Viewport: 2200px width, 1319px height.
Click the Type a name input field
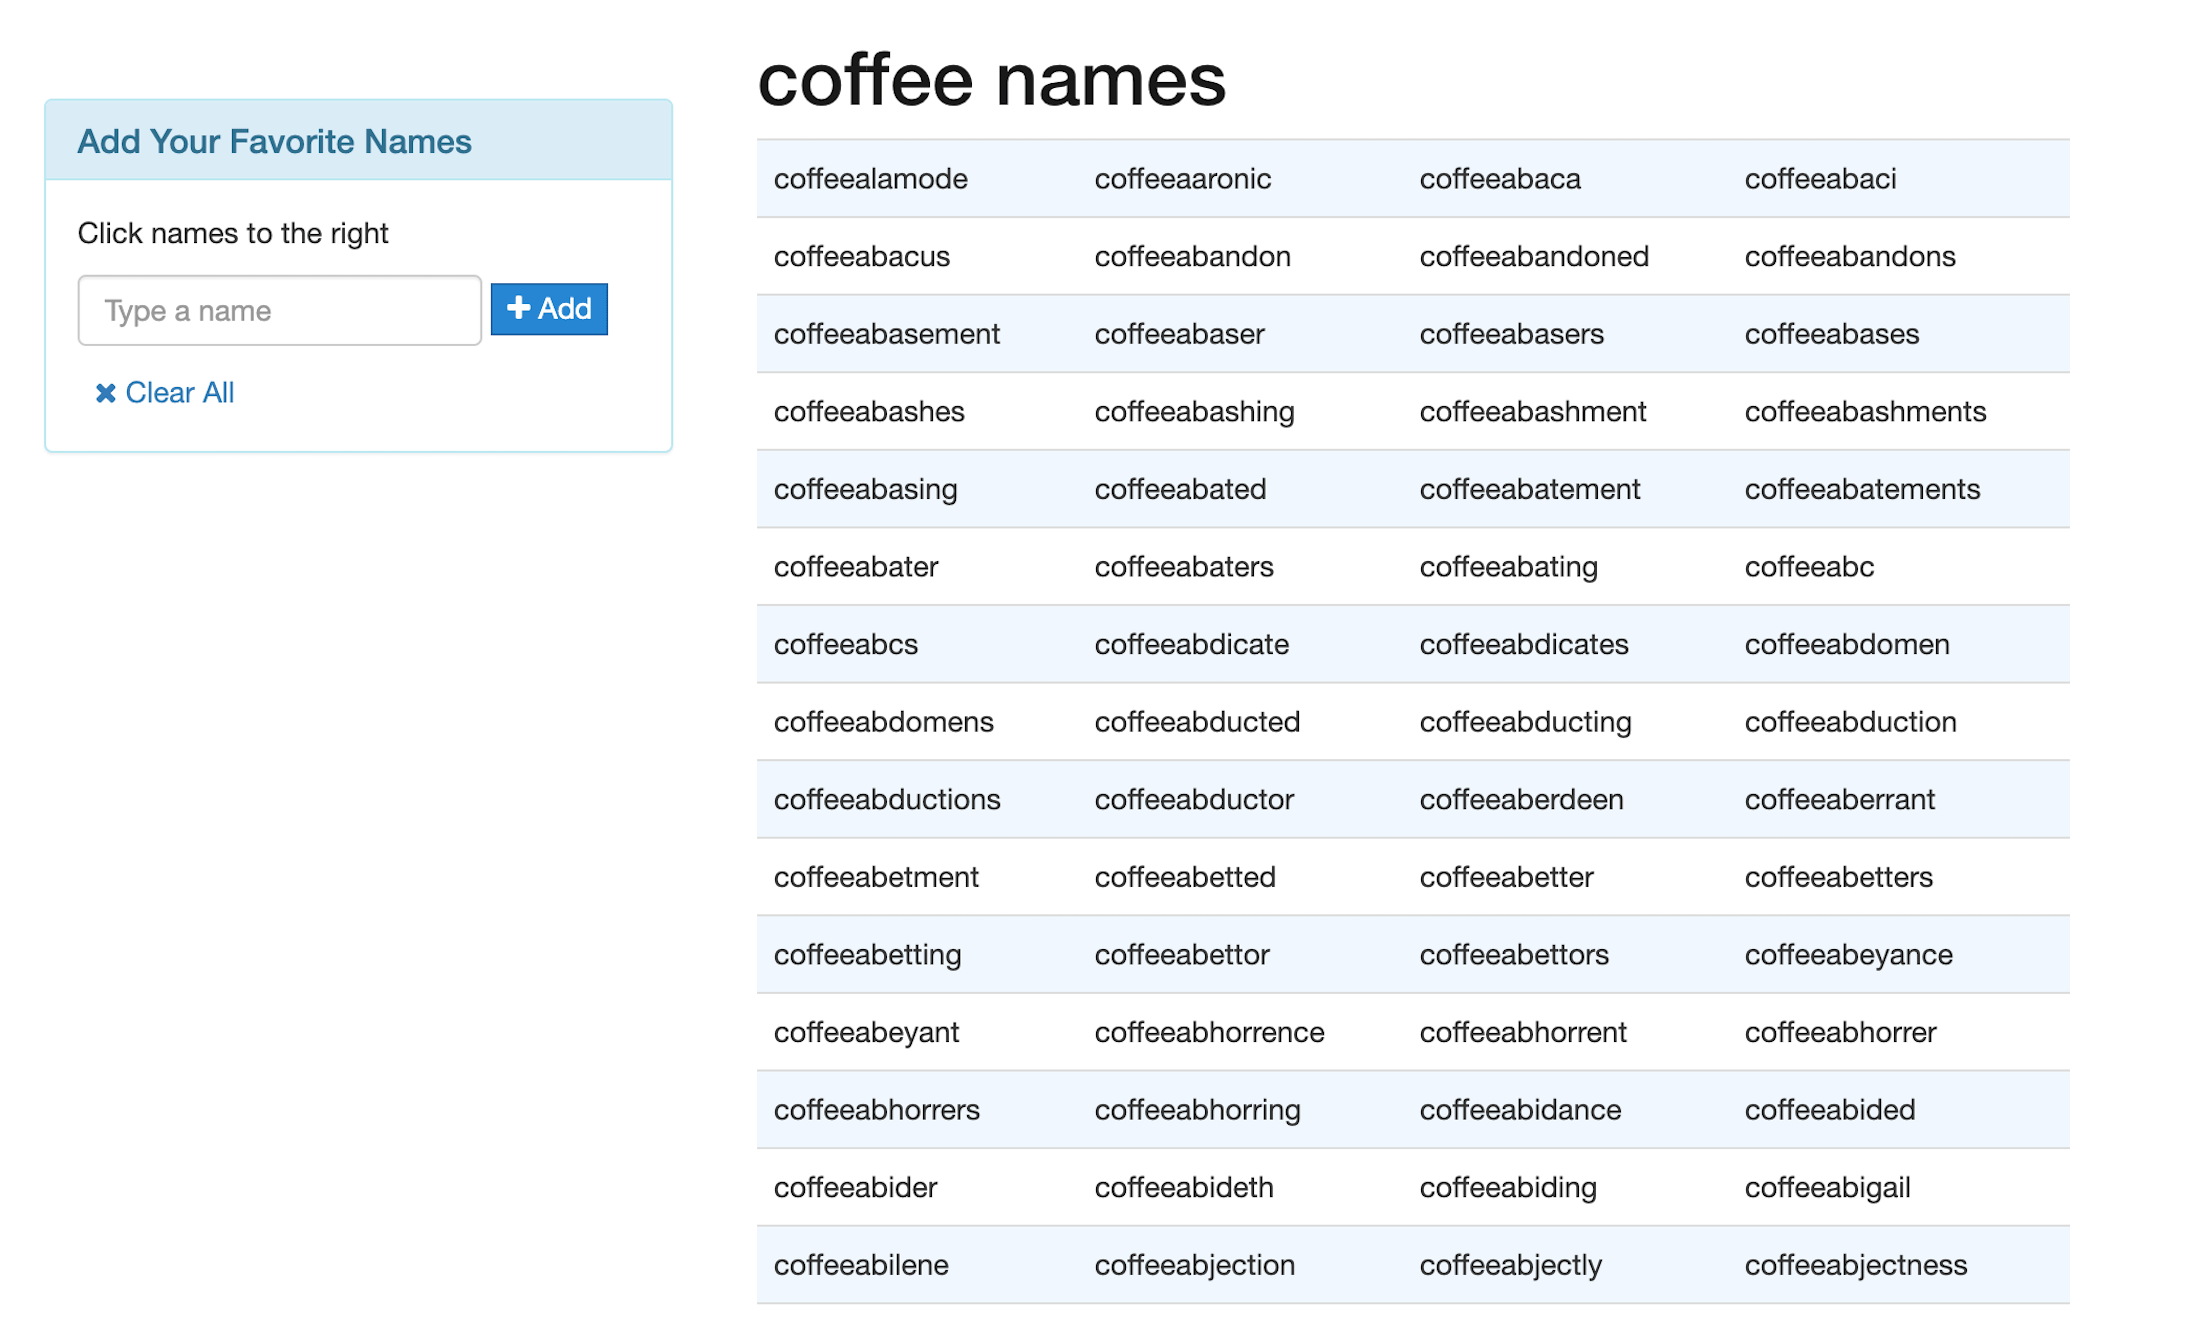[x=279, y=310]
